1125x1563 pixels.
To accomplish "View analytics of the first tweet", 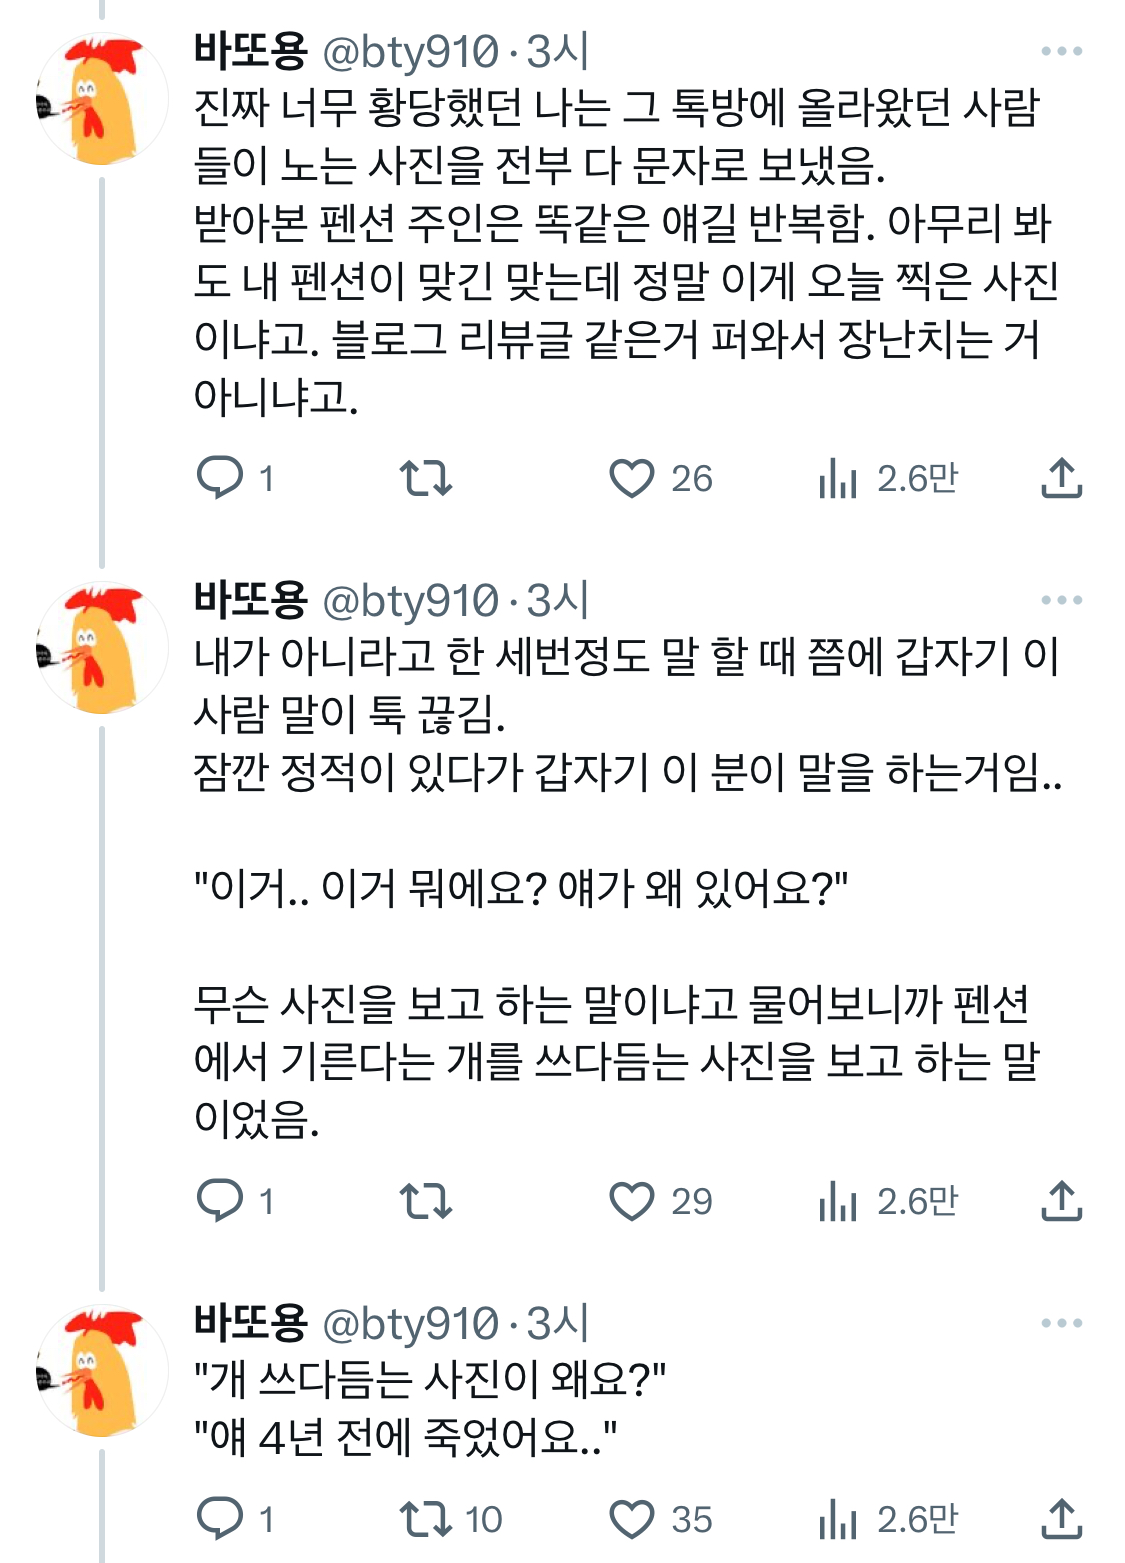I will 839,479.
